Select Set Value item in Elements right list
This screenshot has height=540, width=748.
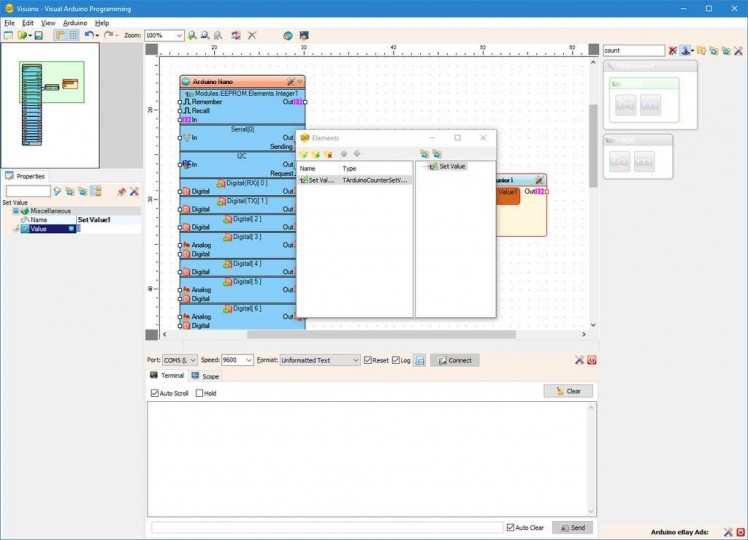tap(451, 166)
